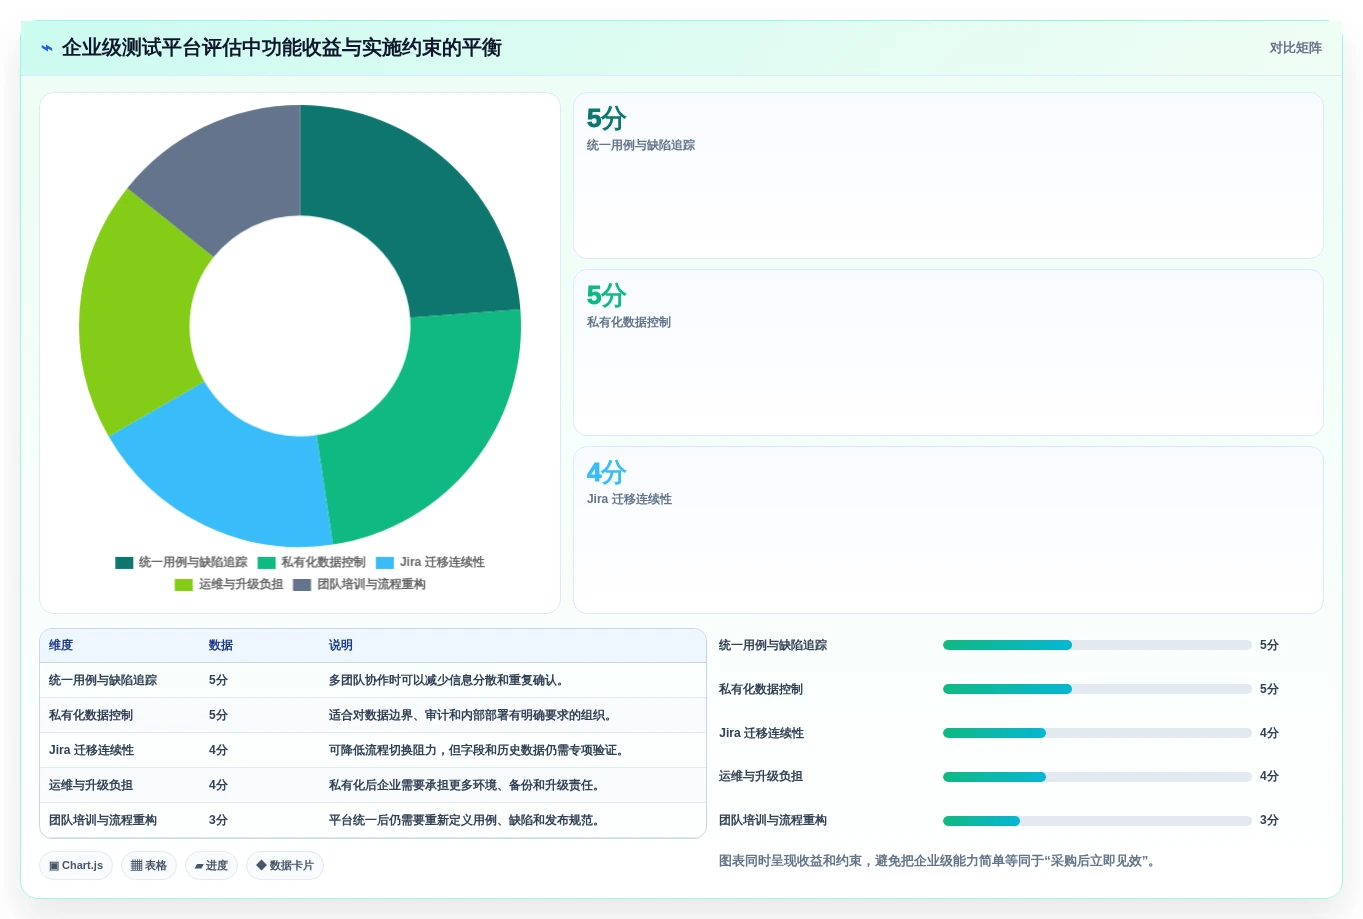Click the 运维与升级负担 progress bar
The image size is (1363, 919).
[x=1097, y=777]
